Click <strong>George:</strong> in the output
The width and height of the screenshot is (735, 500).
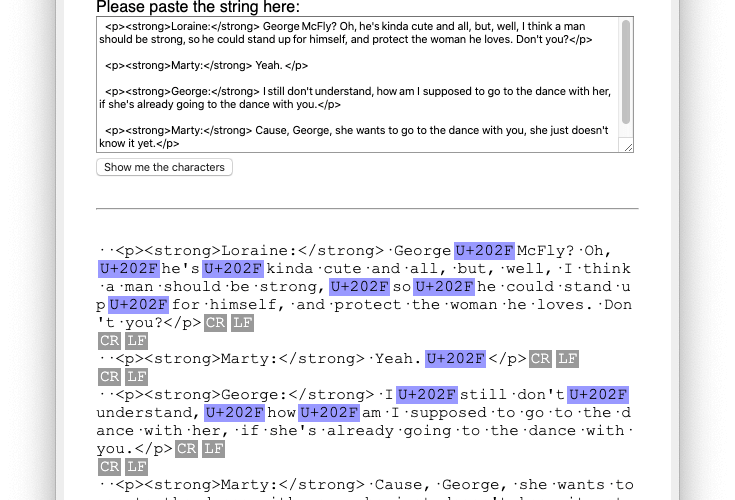point(259,395)
